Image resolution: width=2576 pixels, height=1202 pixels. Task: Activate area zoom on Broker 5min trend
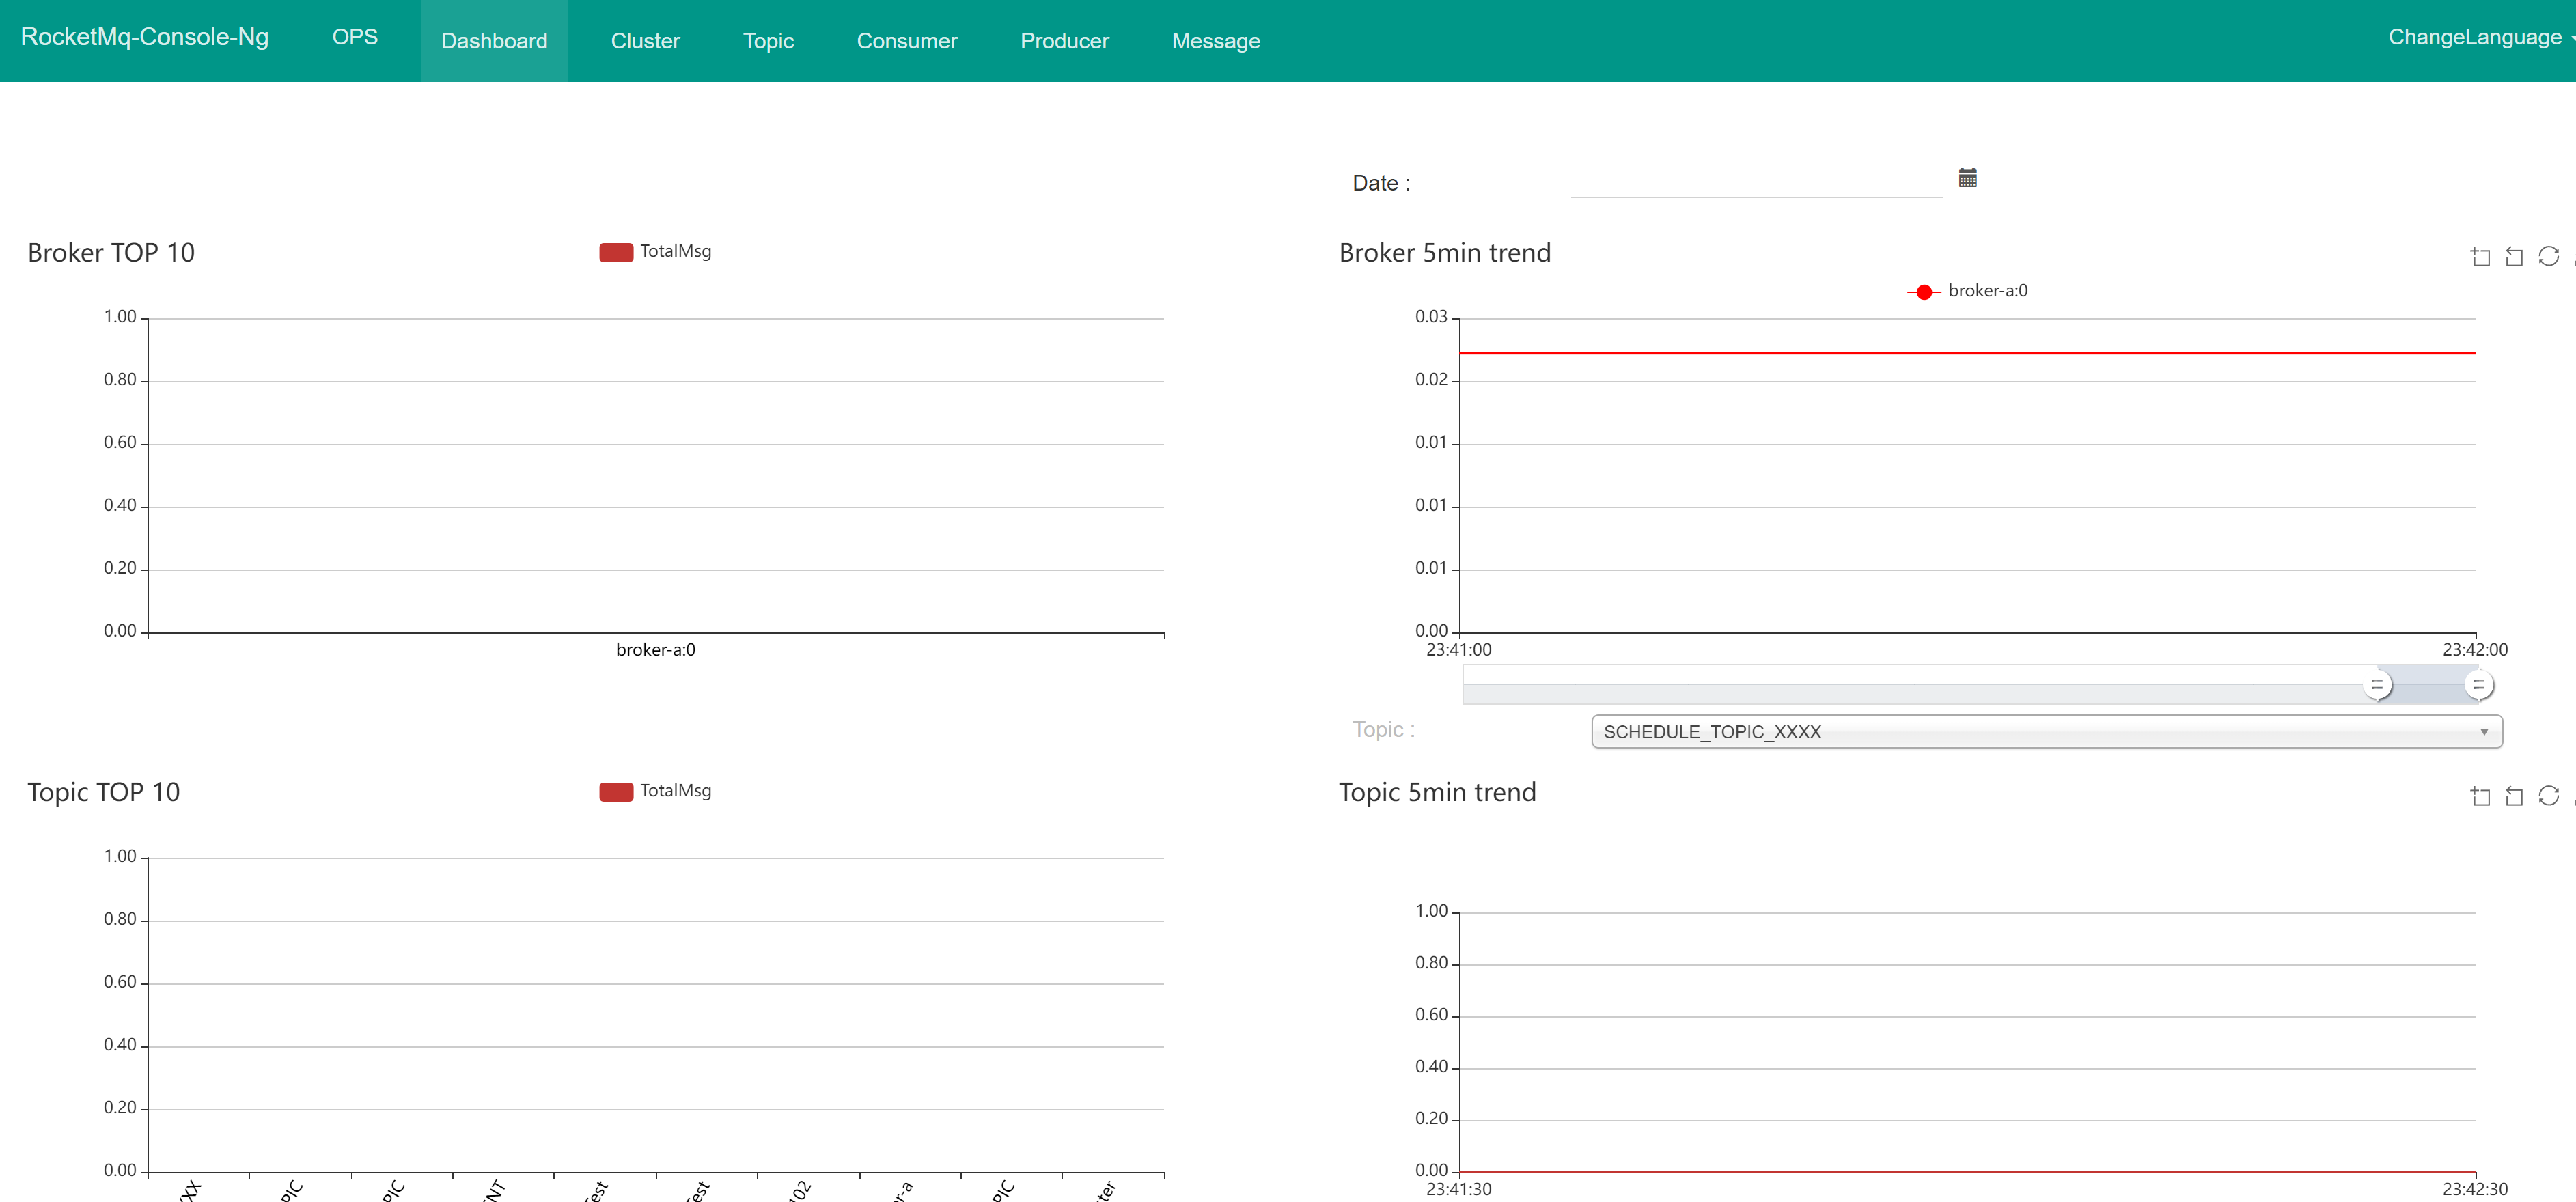pyautogui.click(x=2480, y=257)
